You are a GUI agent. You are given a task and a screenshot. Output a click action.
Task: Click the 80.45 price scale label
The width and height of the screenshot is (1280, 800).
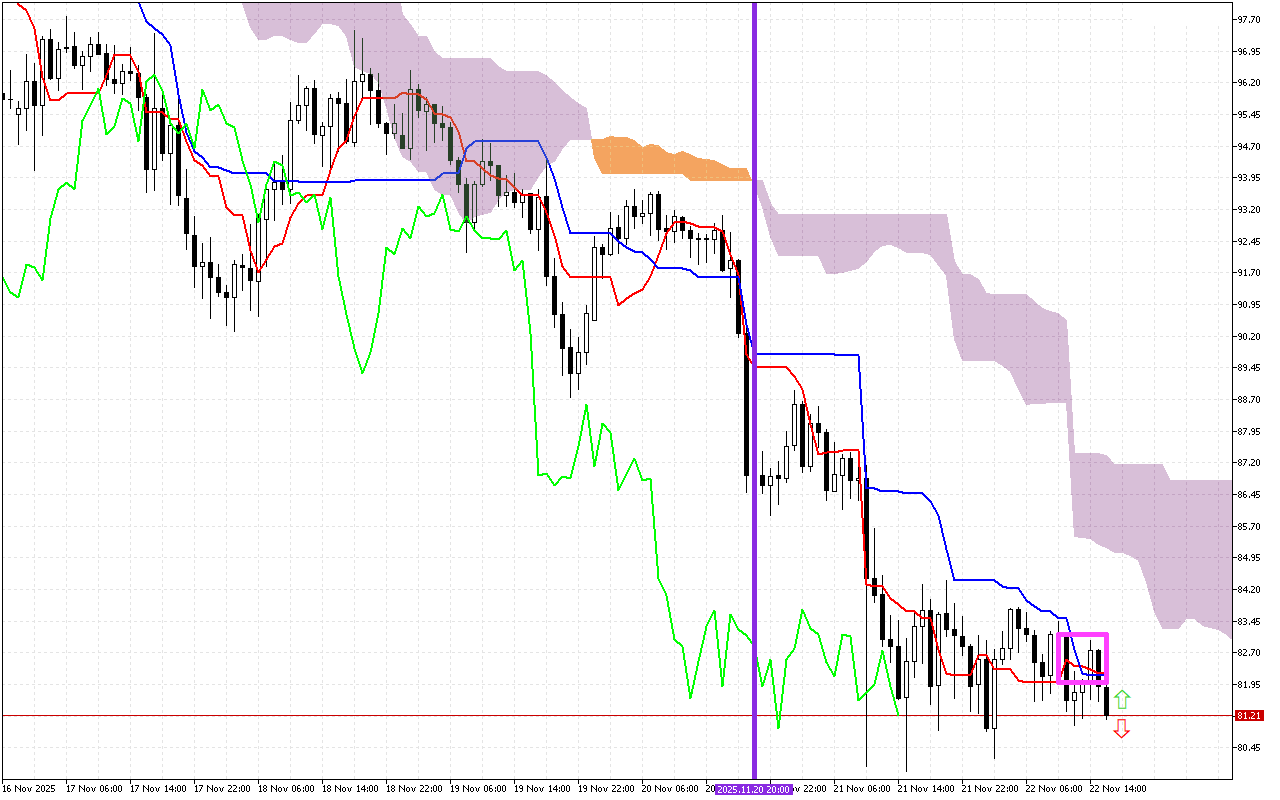pos(1247,748)
